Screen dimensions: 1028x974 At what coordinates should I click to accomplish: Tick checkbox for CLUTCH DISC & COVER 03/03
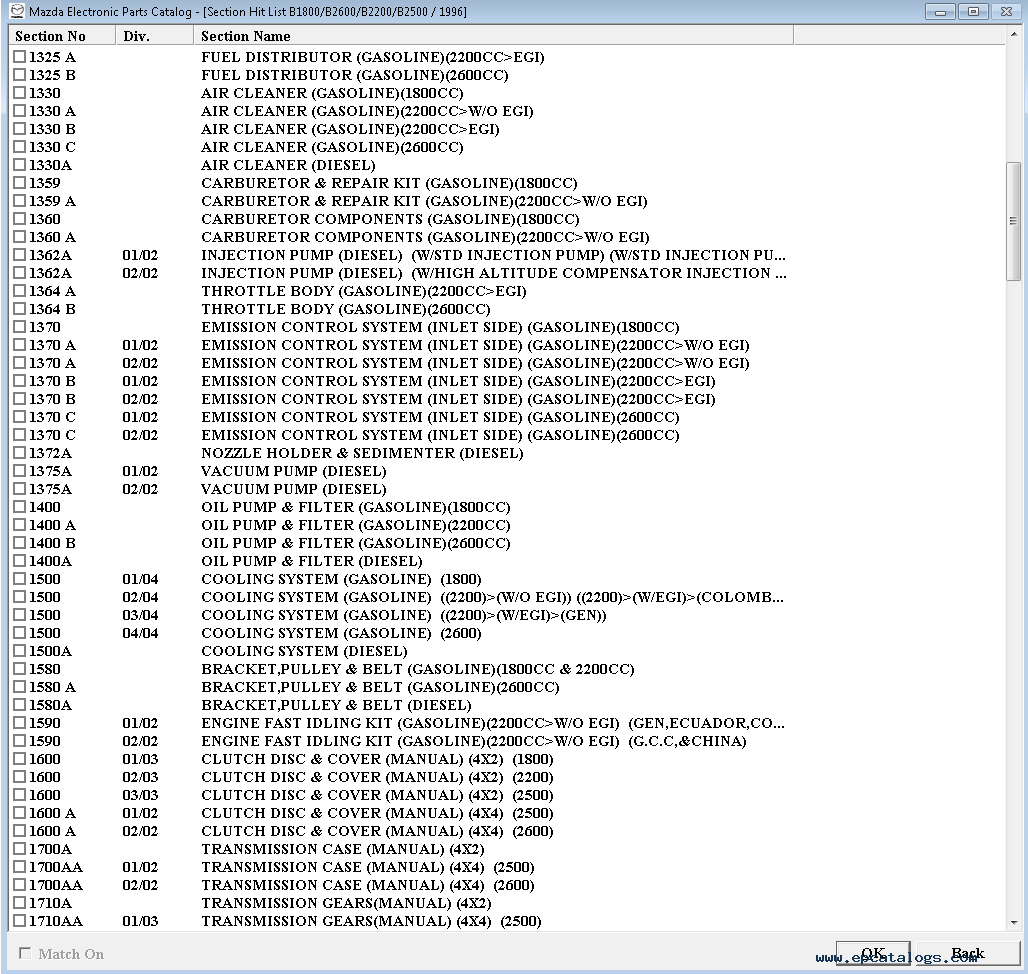[x=18, y=795]
